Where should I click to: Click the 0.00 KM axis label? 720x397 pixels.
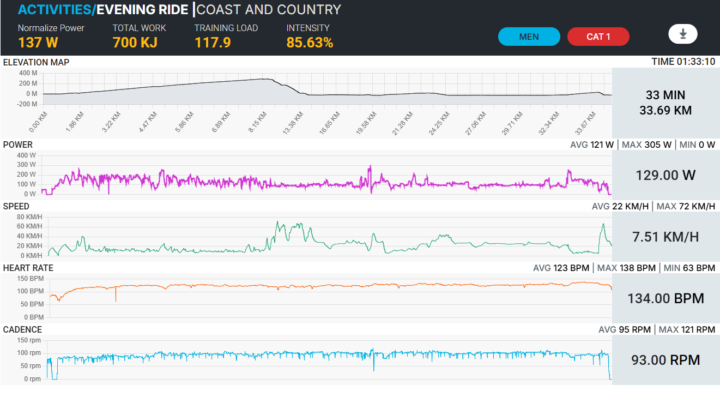click(x=39, y=123)
